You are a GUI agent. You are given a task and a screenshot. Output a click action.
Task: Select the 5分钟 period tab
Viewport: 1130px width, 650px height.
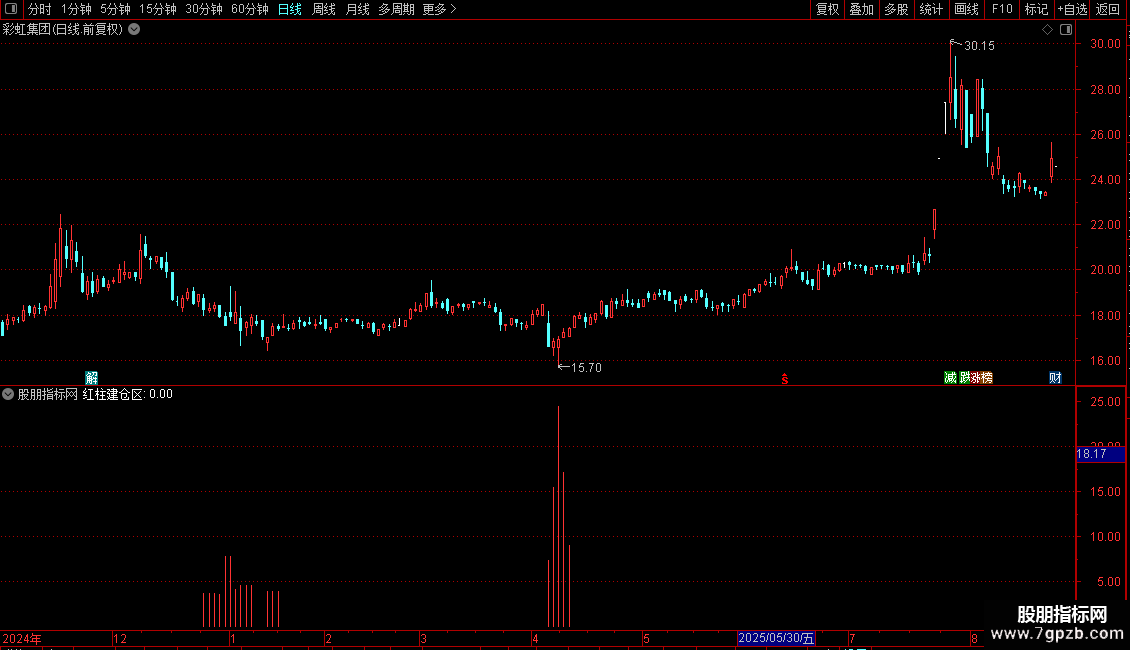(x=115, y=9)
